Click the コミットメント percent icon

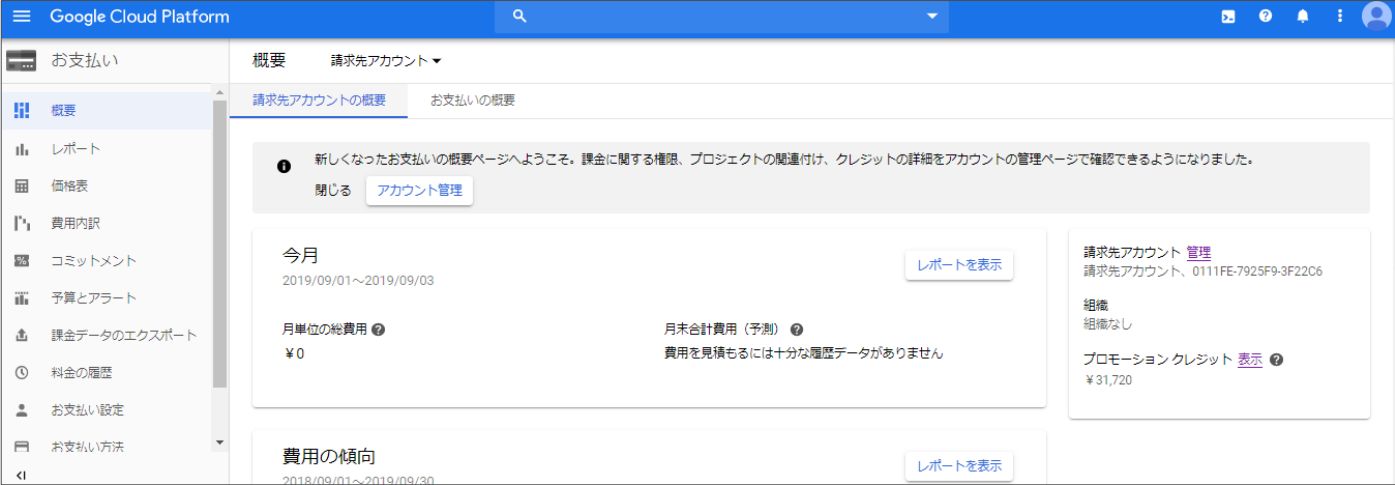pos(21,261)
